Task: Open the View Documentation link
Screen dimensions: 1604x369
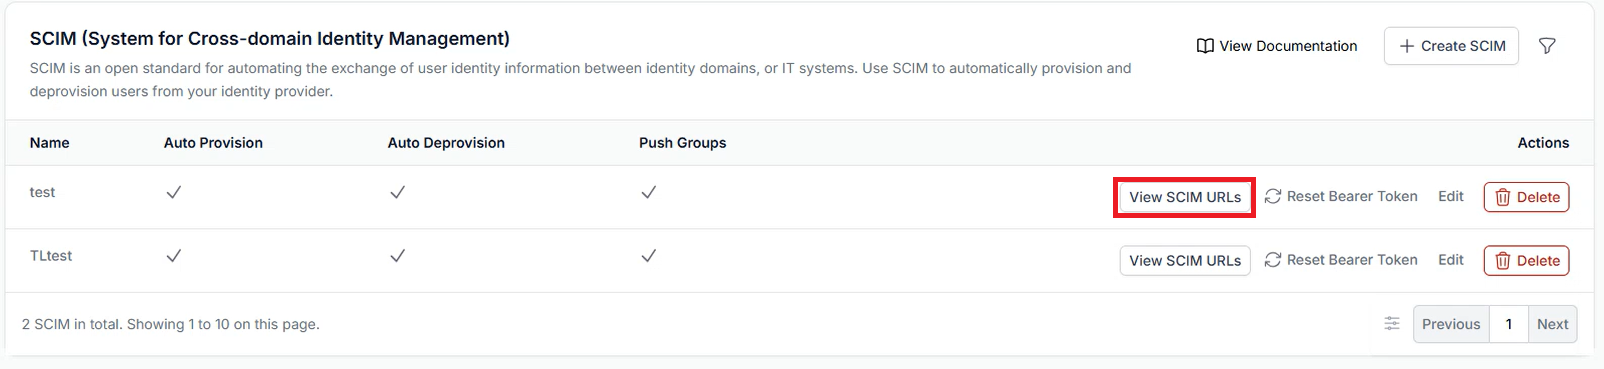Action: click(1277, 46)
